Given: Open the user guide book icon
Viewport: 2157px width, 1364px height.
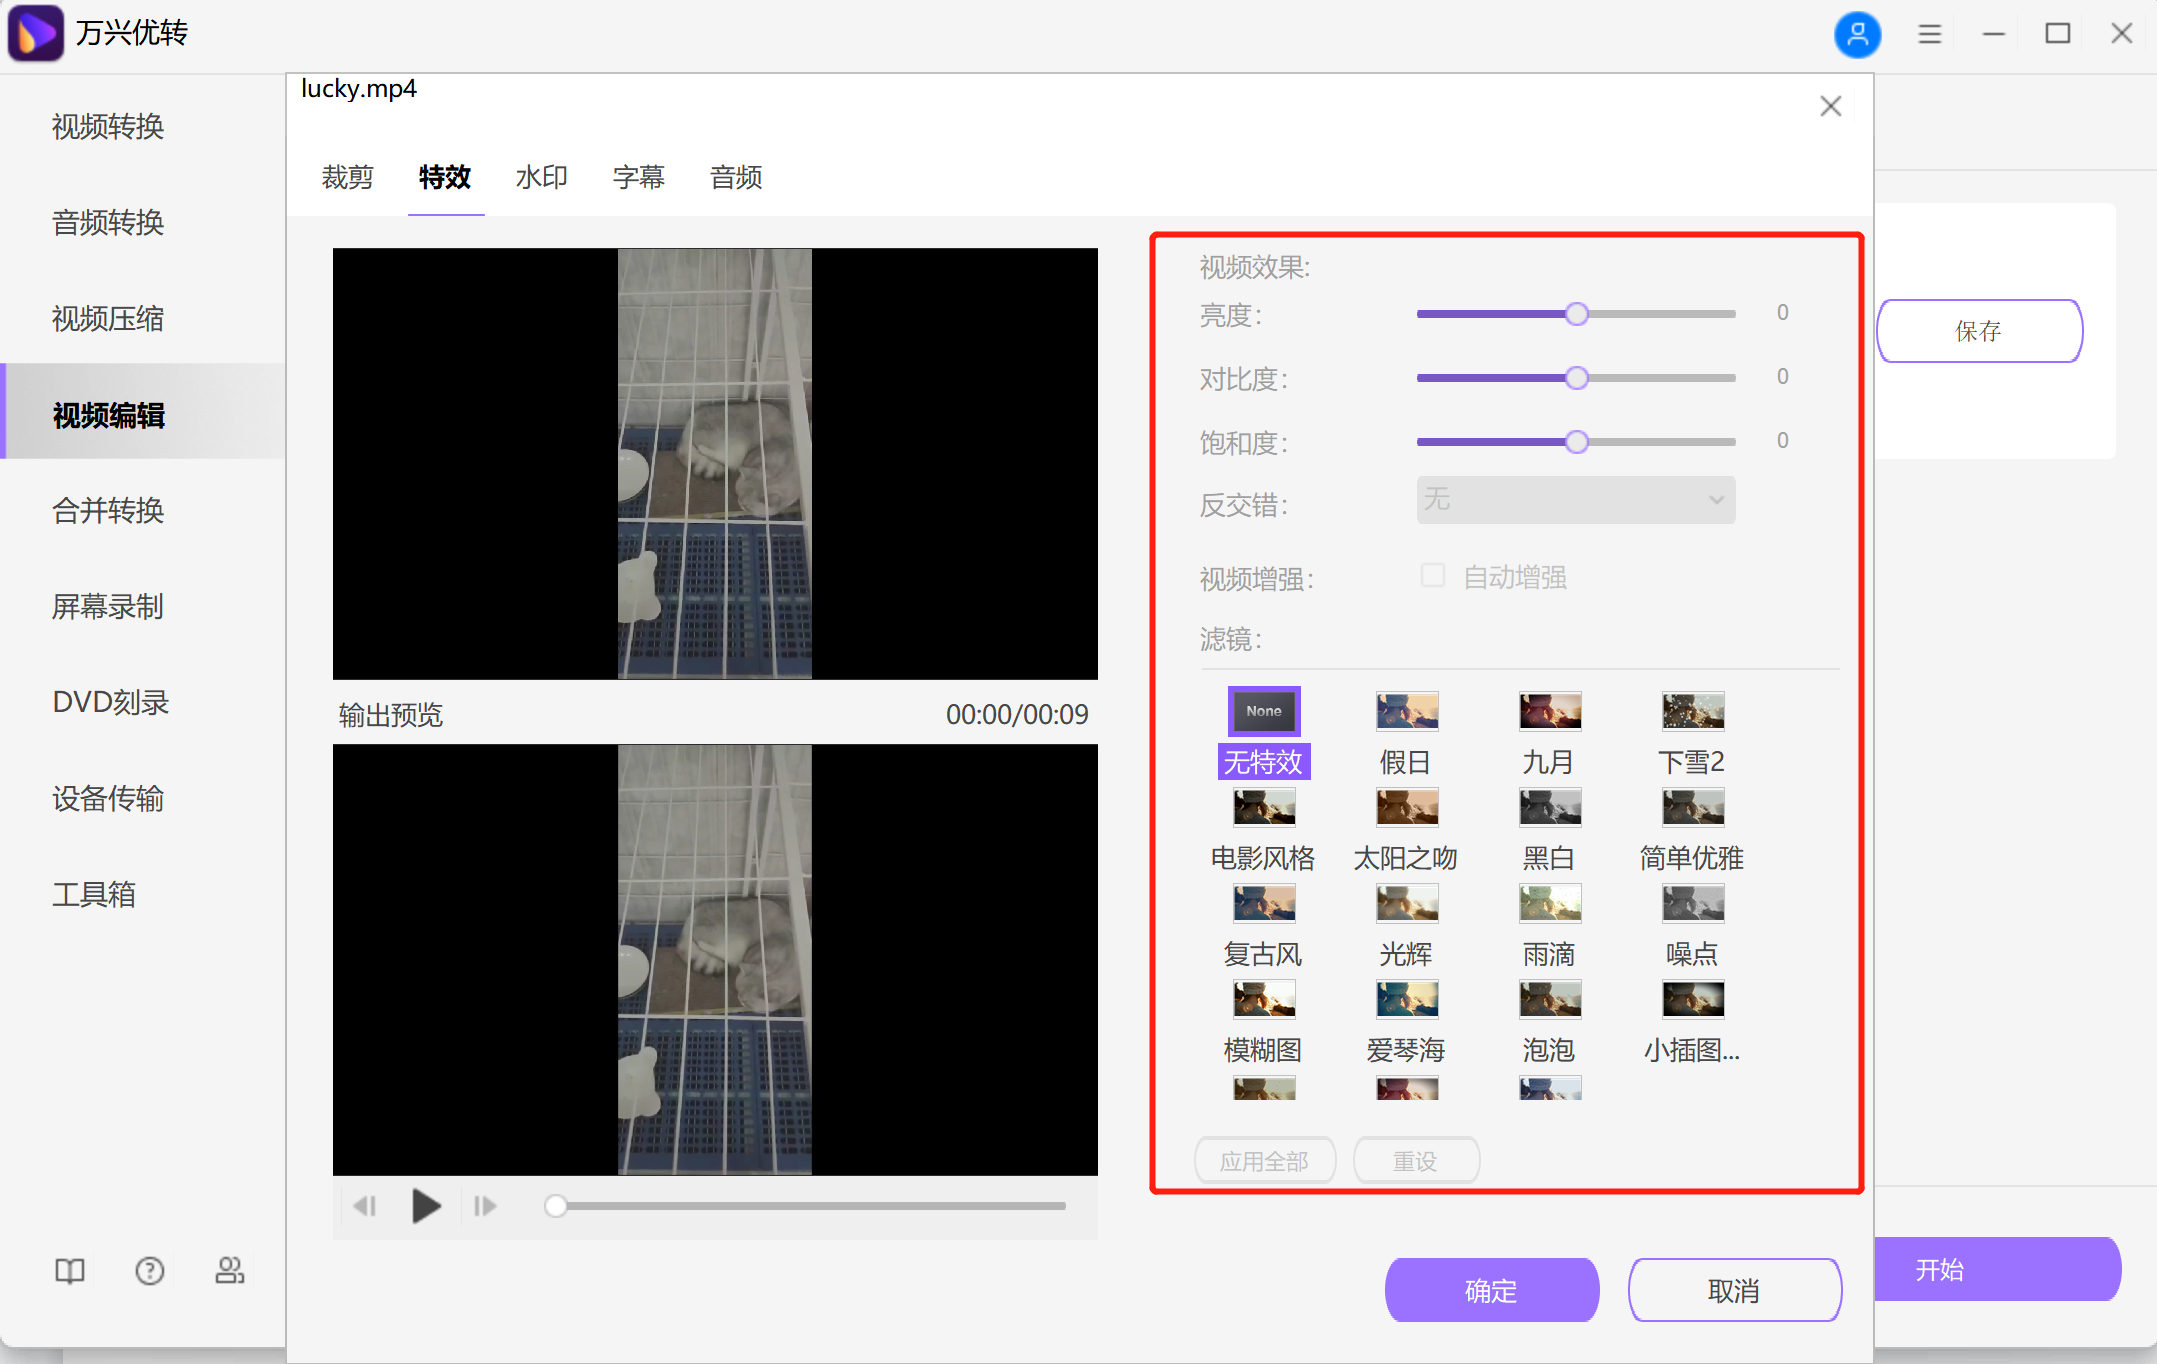Looking at the screenshot, I should [69, 1270].
